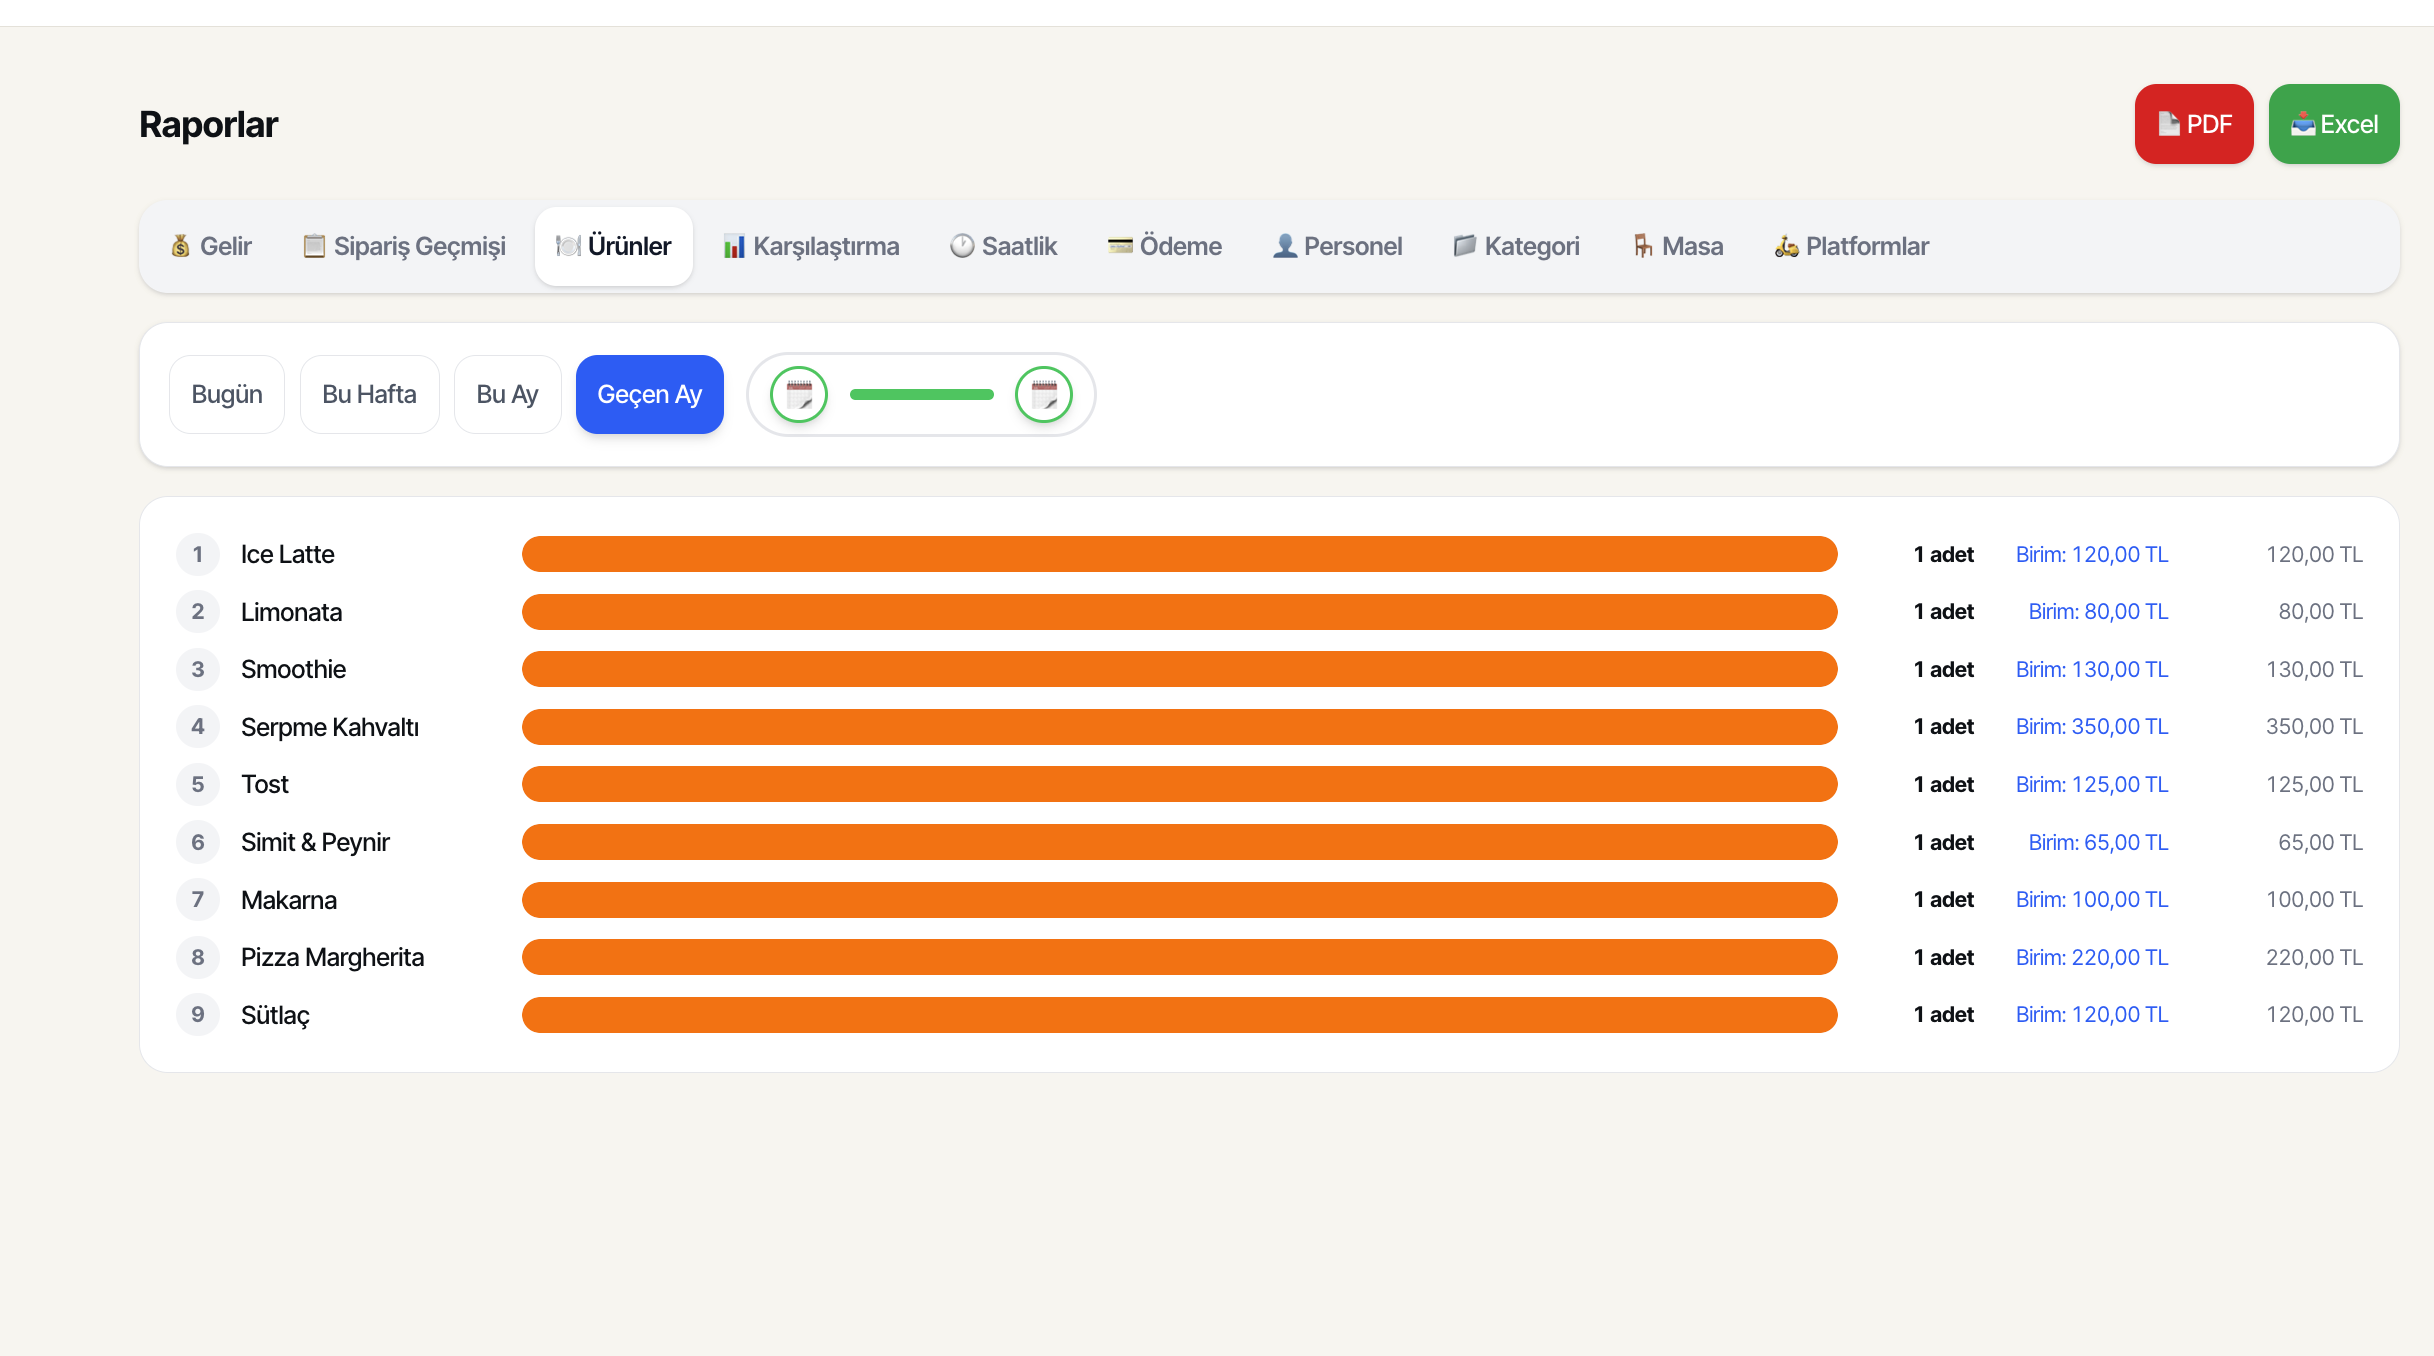Select the Ürünler tab
The height and width of the screenshot is (1356, 2434).
(x=614, y=246)
